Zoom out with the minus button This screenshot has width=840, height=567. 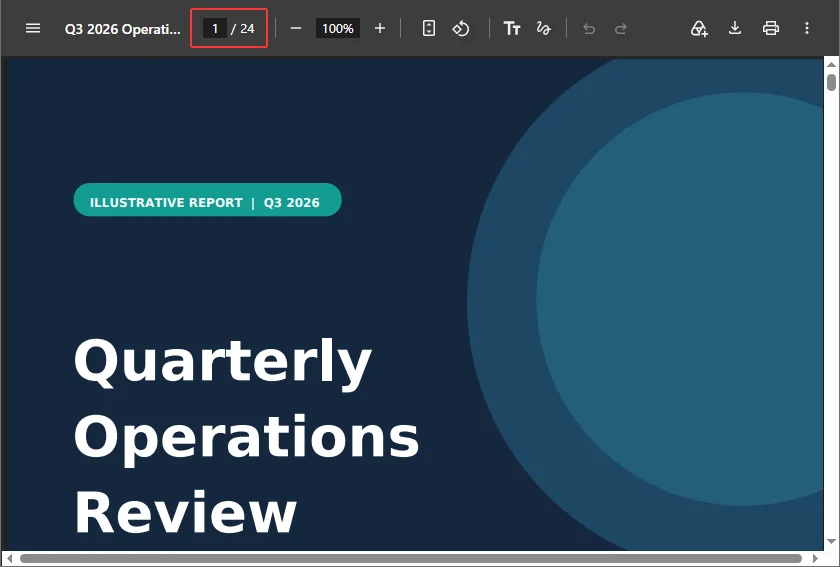[296, 28]
